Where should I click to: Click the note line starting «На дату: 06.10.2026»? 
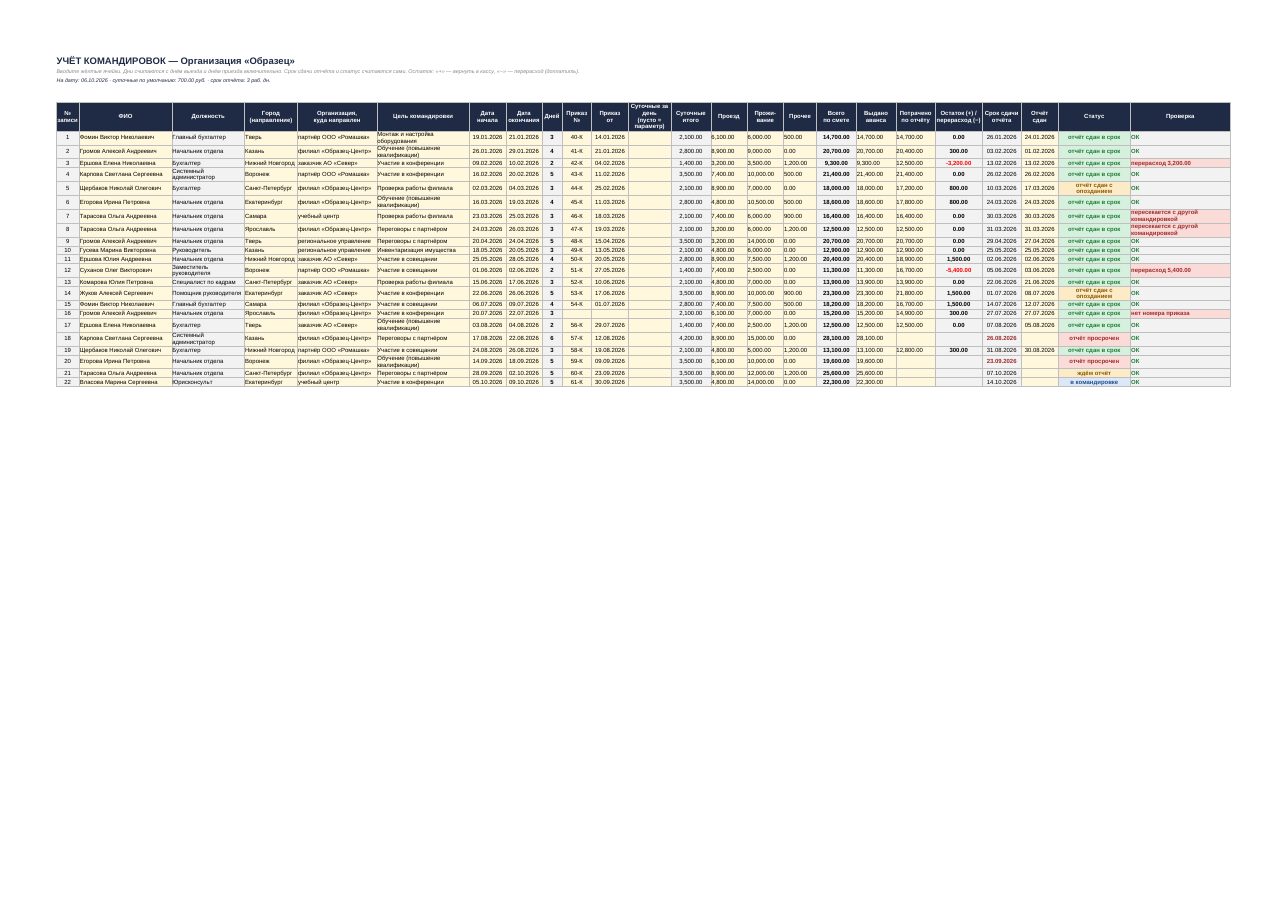(x=163, y=80)
